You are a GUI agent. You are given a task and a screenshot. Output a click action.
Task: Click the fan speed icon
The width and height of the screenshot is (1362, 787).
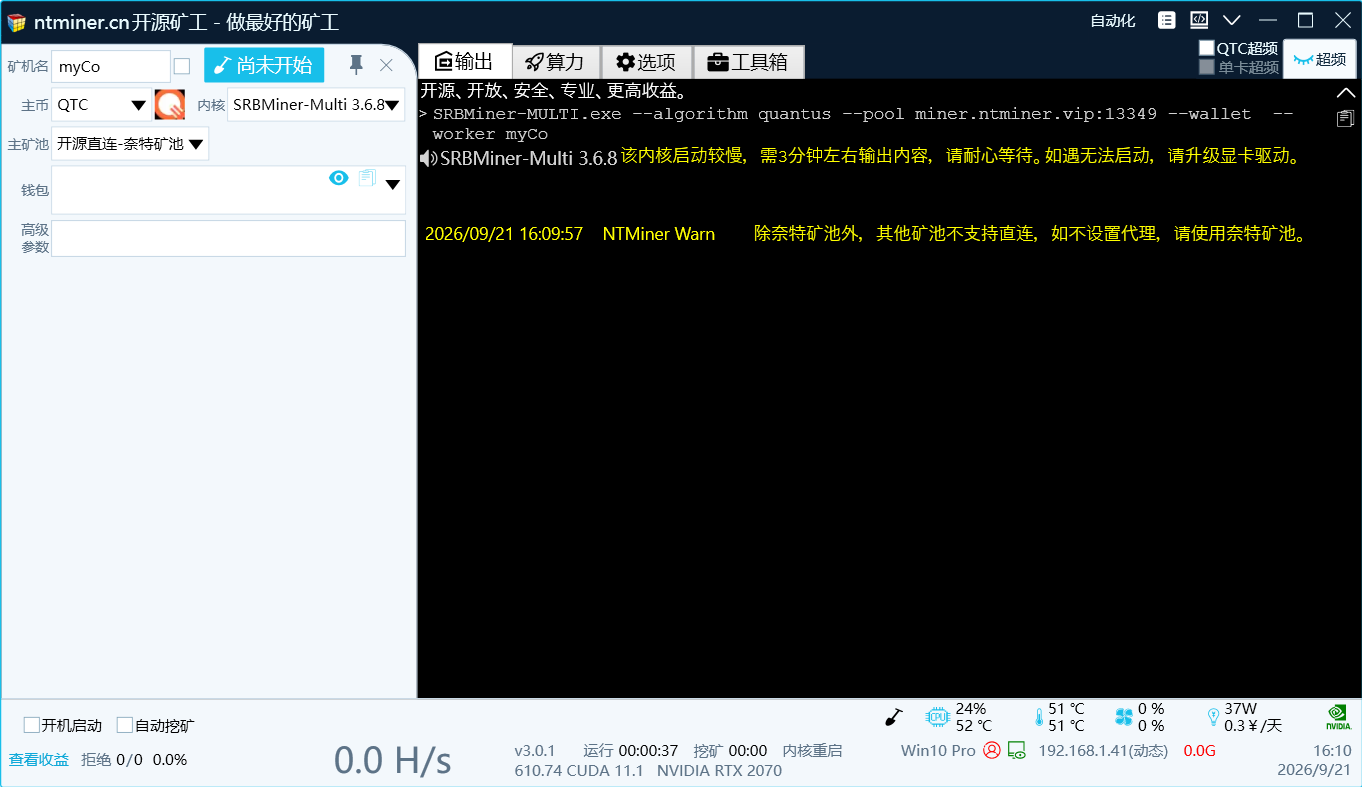click(x=1123, y=717)
